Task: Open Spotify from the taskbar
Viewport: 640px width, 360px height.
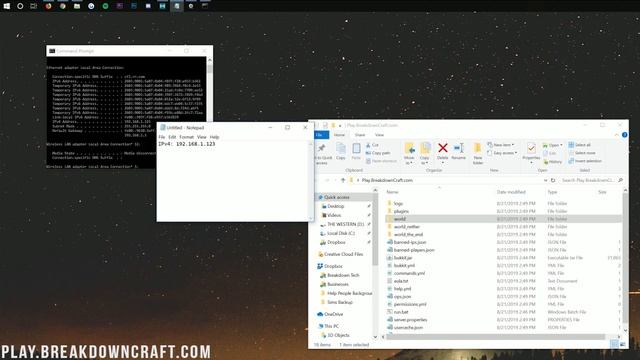Action: coord(105,6)
